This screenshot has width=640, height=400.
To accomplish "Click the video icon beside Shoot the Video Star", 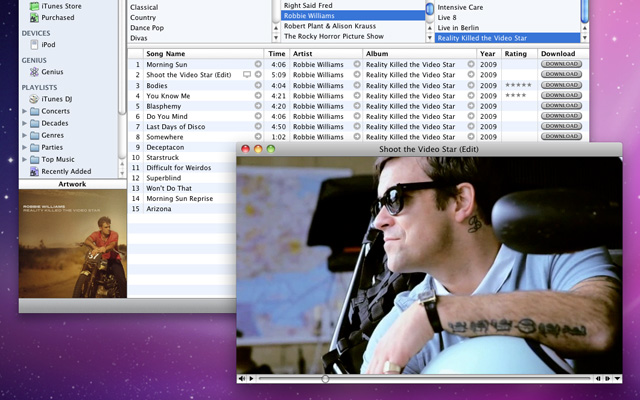I will 247,75.
